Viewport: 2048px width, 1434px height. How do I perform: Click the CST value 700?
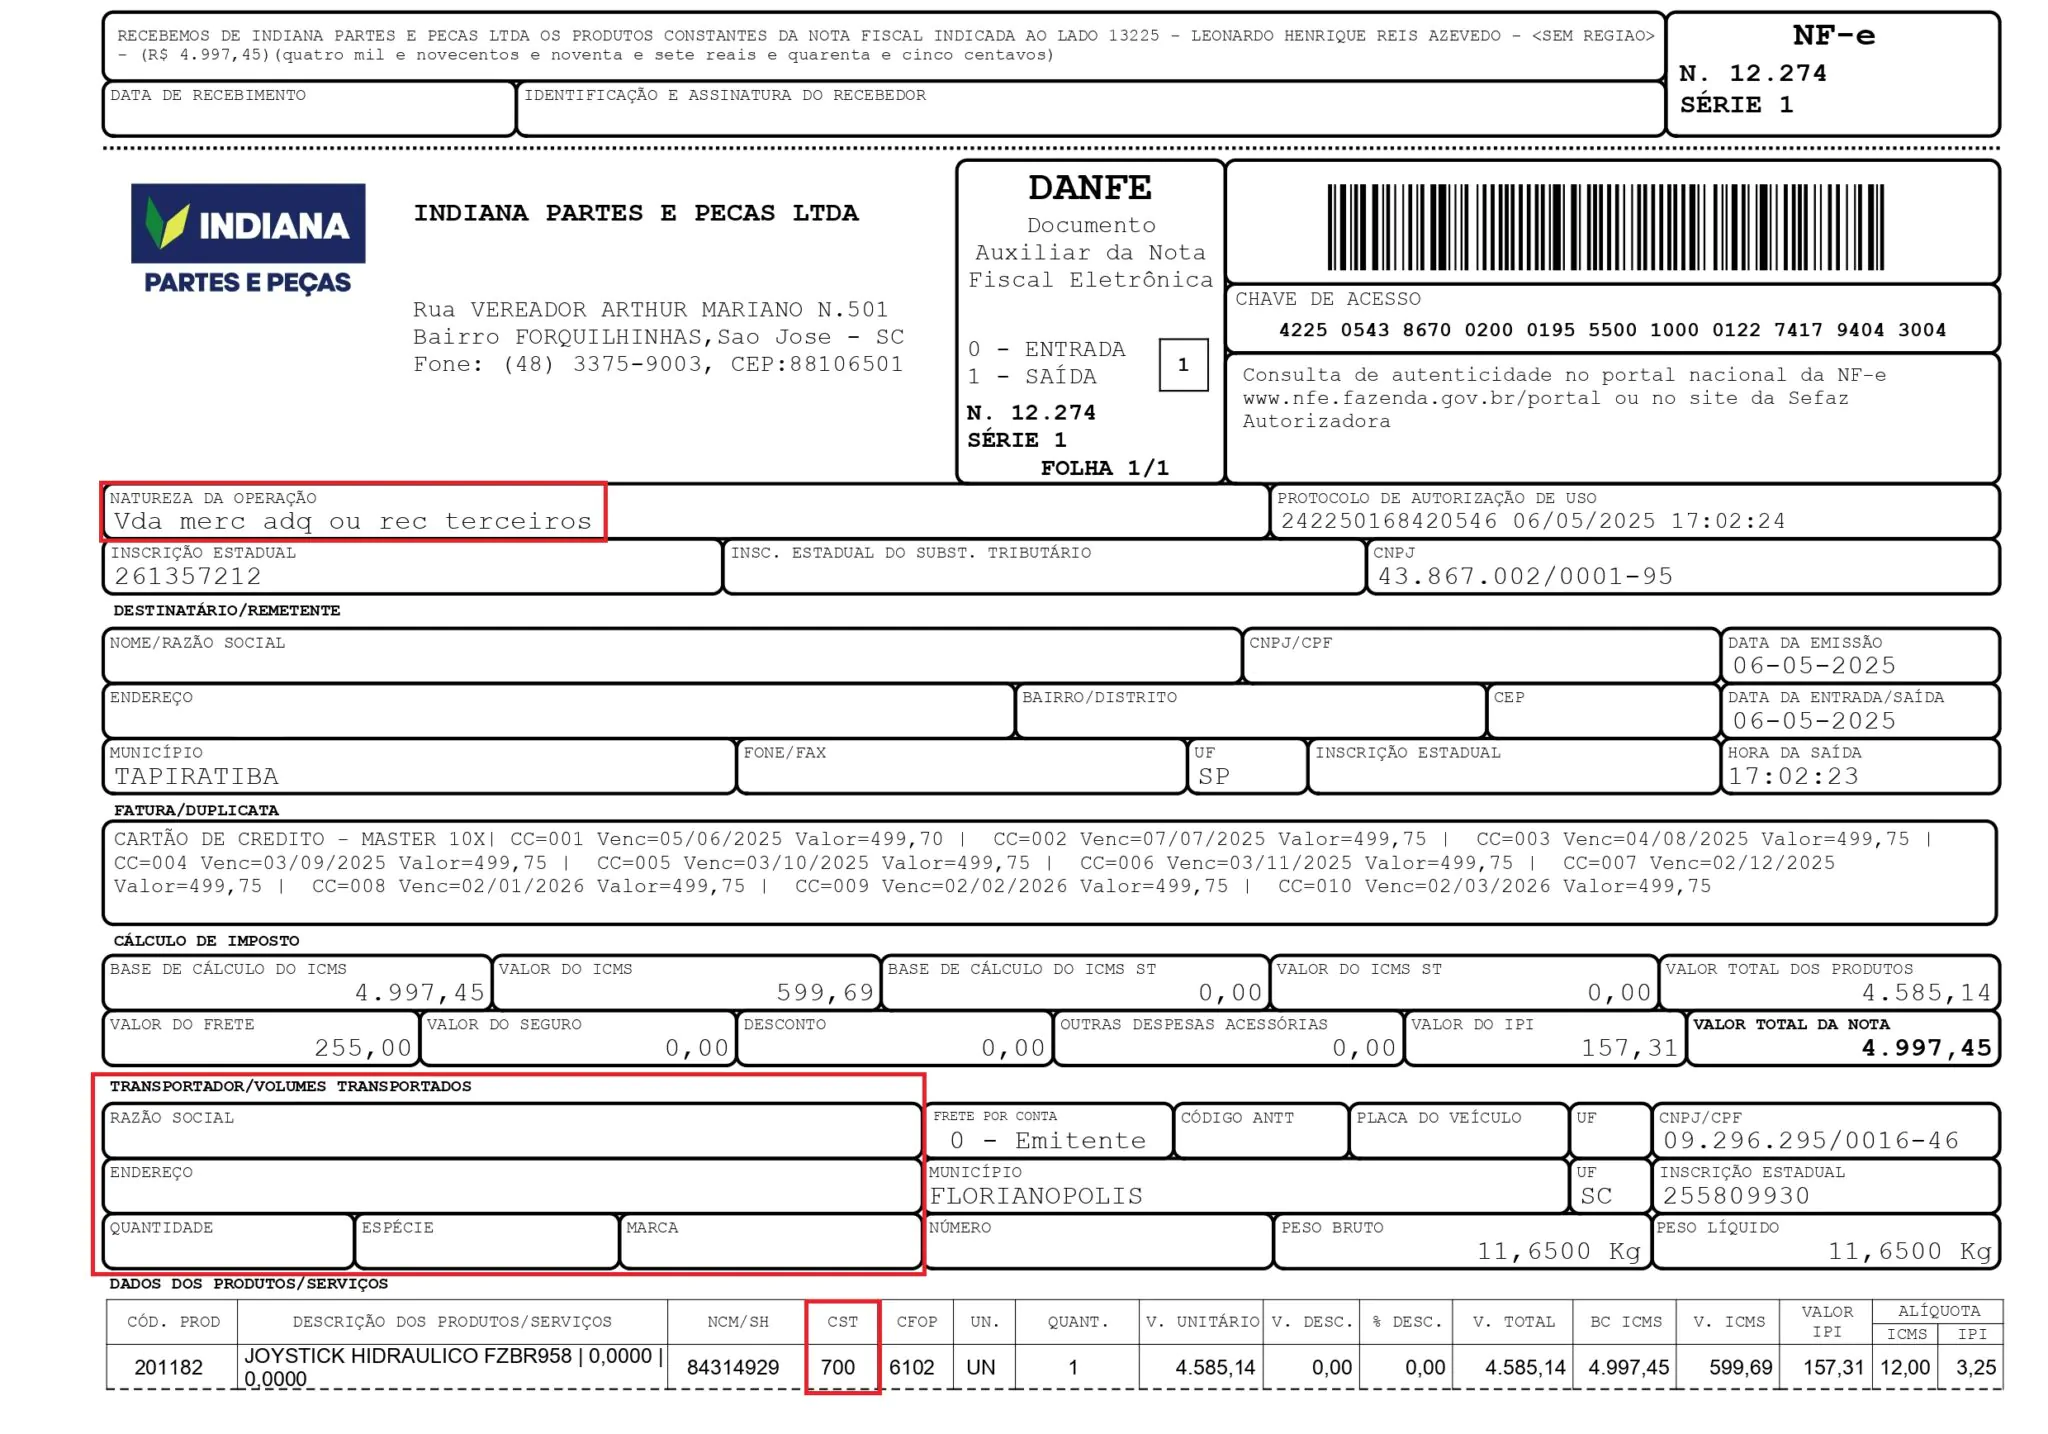838,1367
